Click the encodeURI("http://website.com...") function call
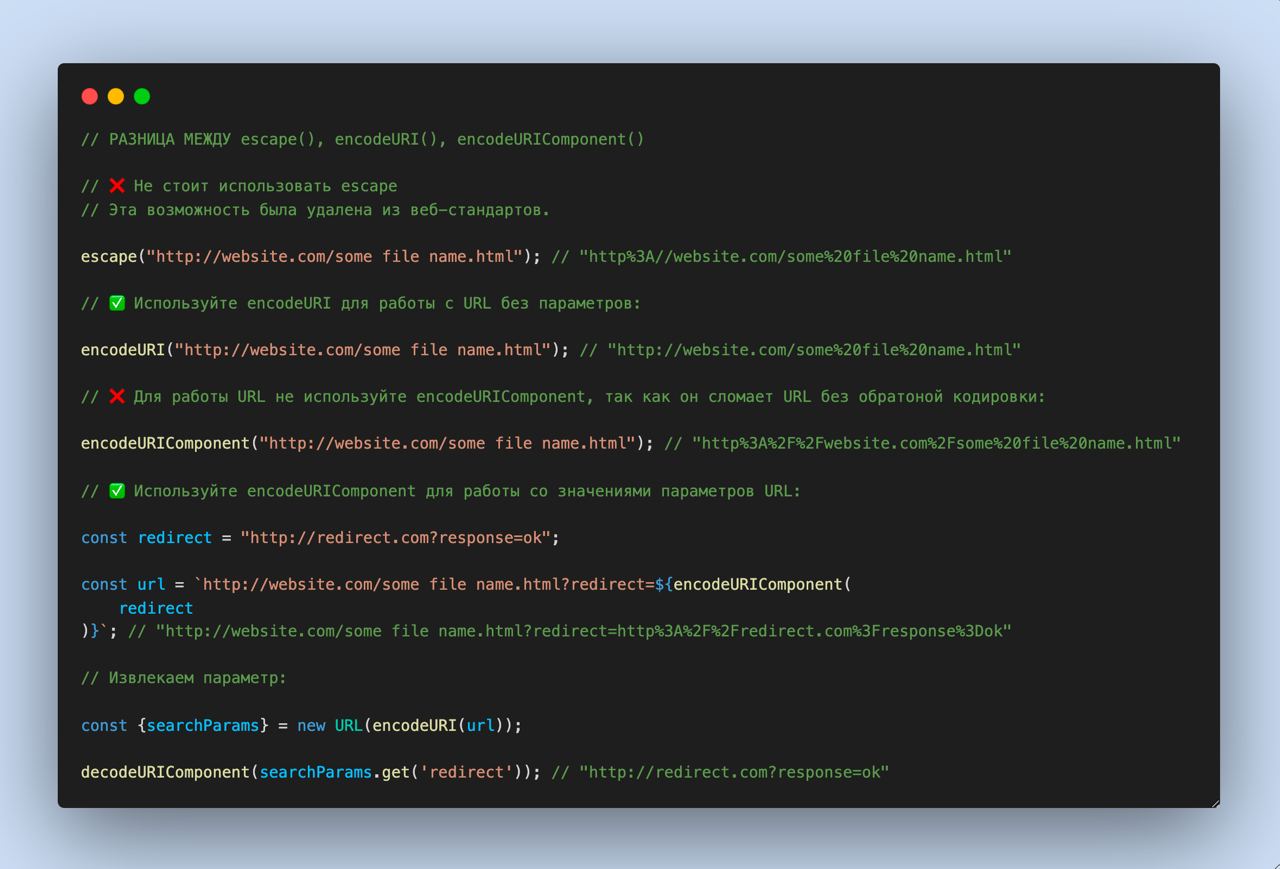This screenshot has width=1280, height=869. (325, 350)
